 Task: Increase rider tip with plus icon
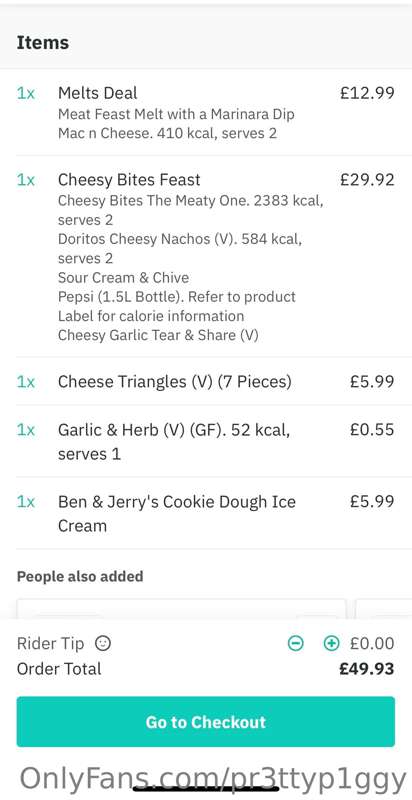point(331,643)
